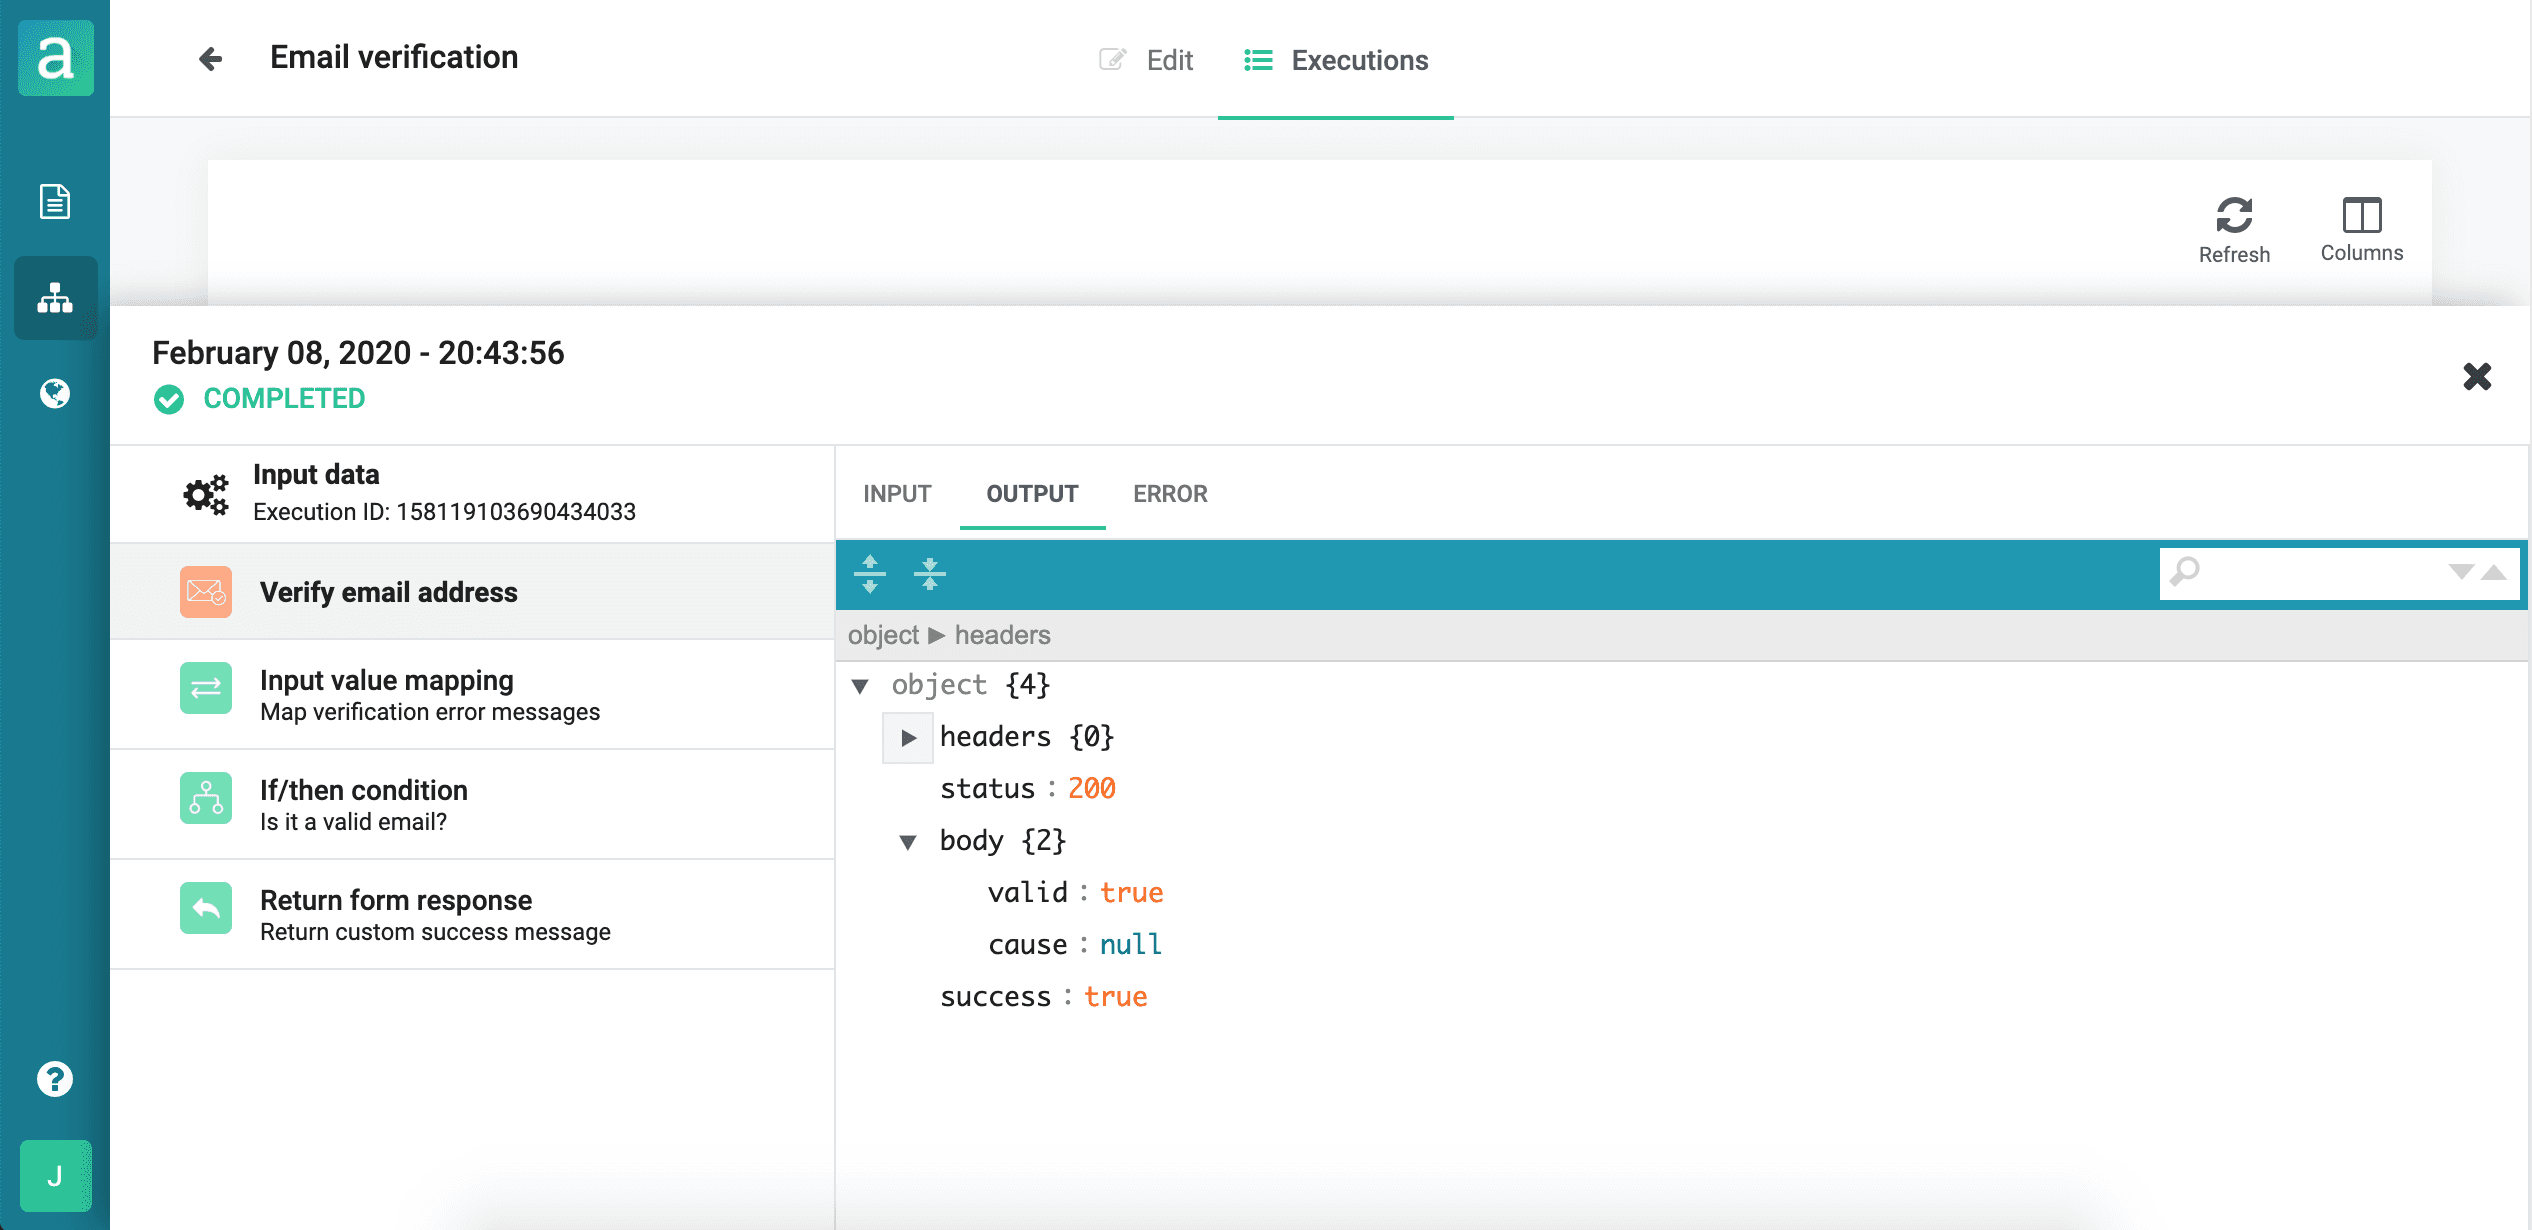Image resolution: width=2532 pixels, height=1230 pixels.
Task: Click object in the breadcrumb path
Action: click(883, 635)
